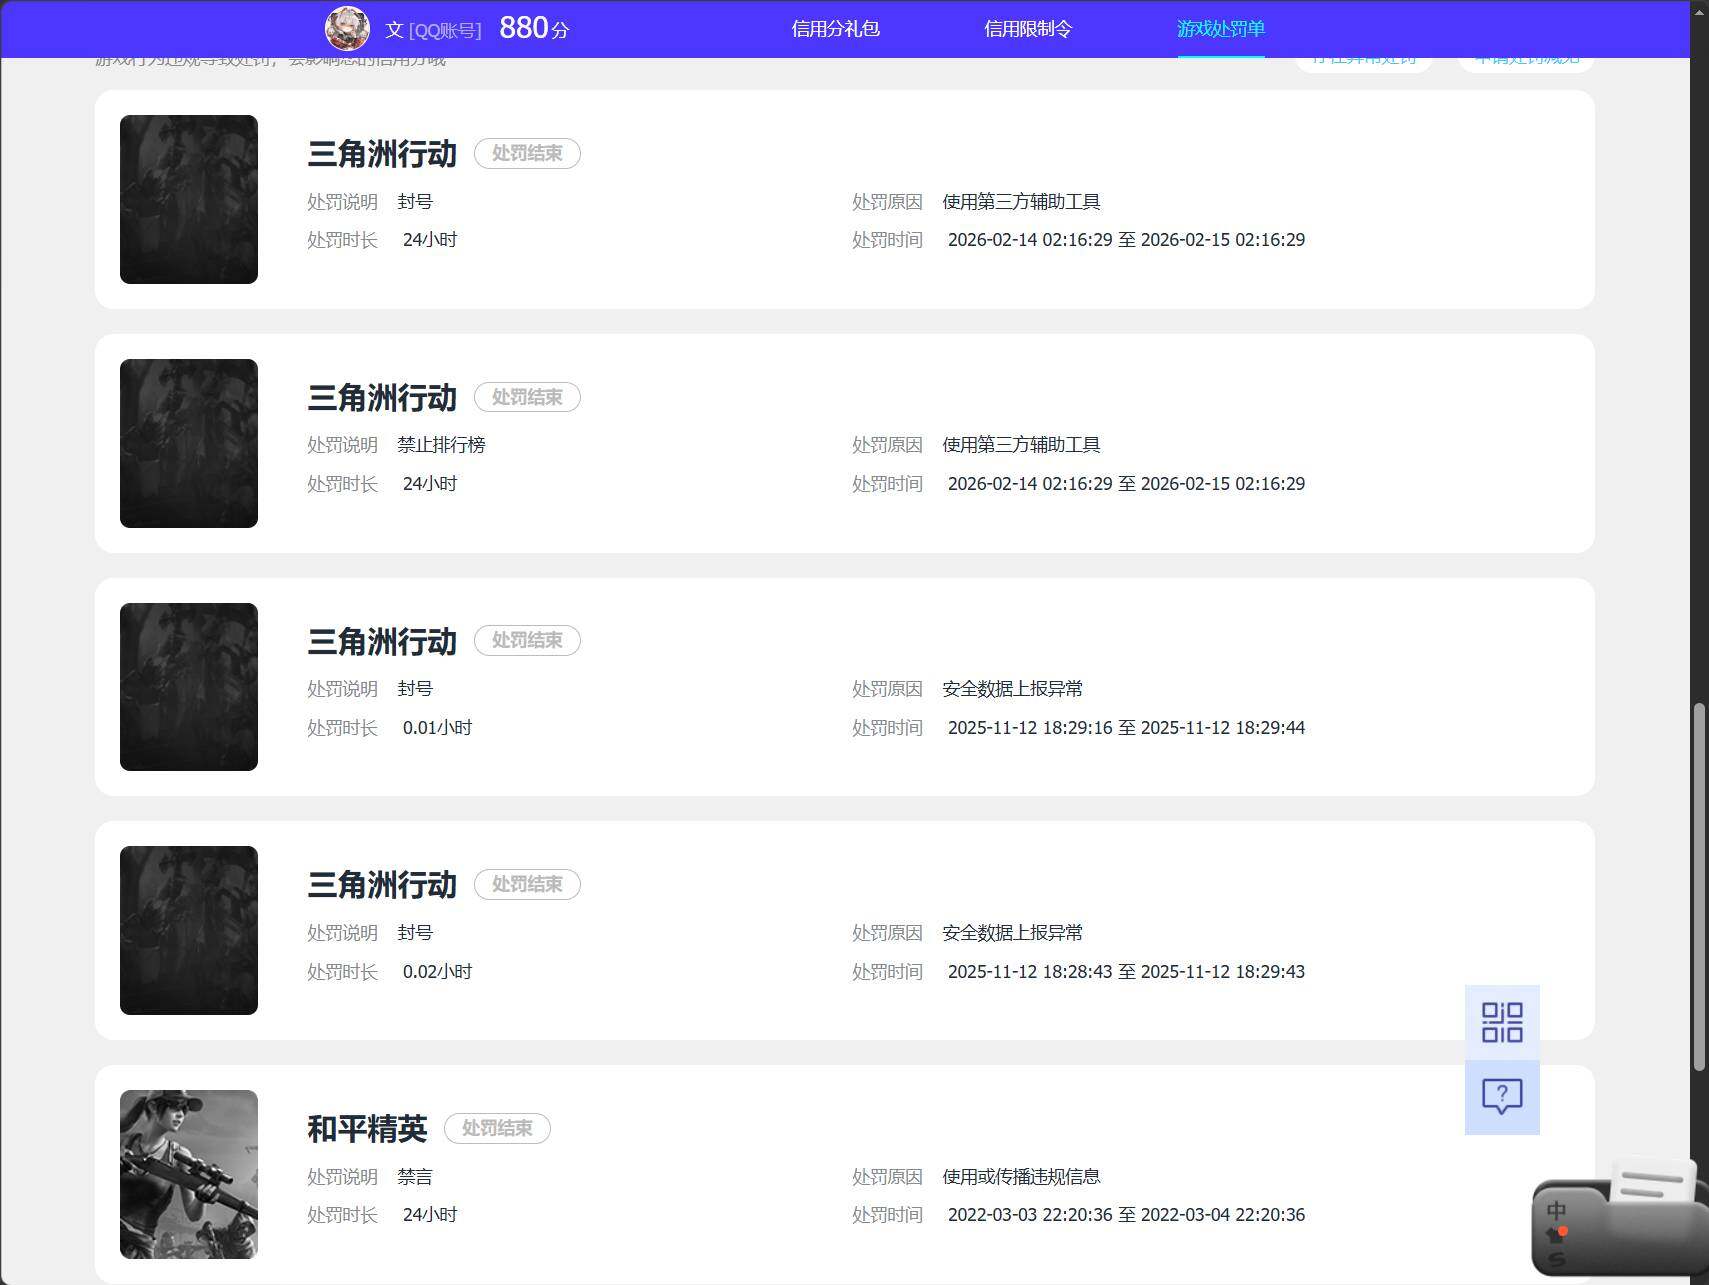The image size is (1709, 1285).
Task: Click the 和平精英 title
Action: pos(367,1129)
